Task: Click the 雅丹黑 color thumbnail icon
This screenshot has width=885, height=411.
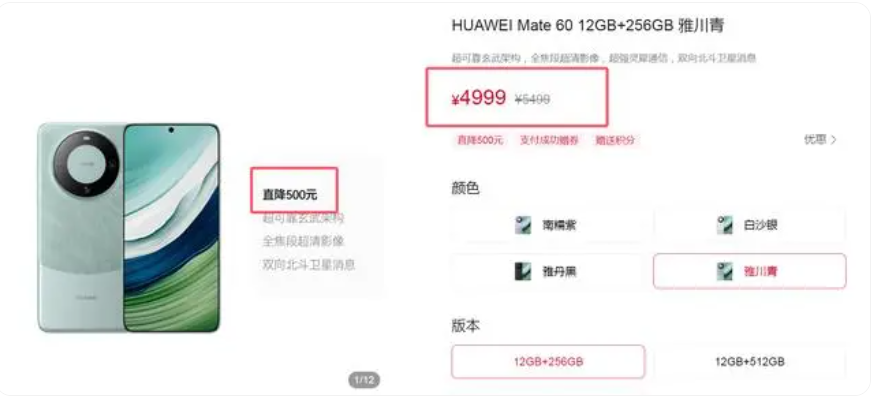Action: pos(523,272)
